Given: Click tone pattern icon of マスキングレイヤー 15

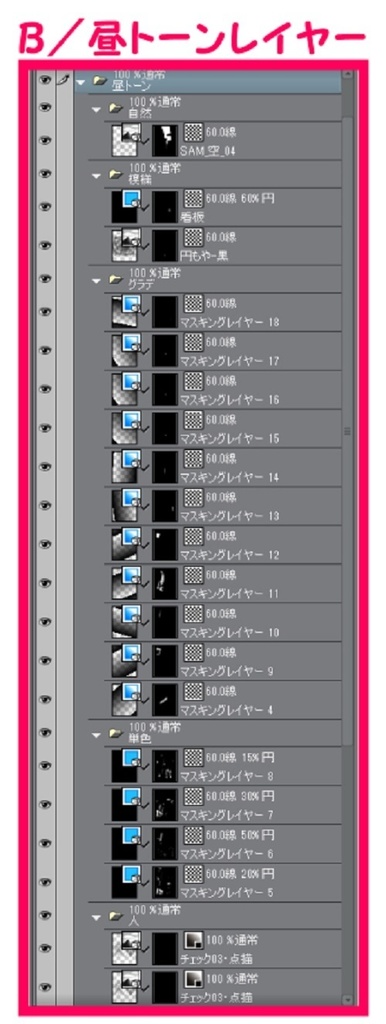Looking at the screenshot, I should [x=193, y=420].
